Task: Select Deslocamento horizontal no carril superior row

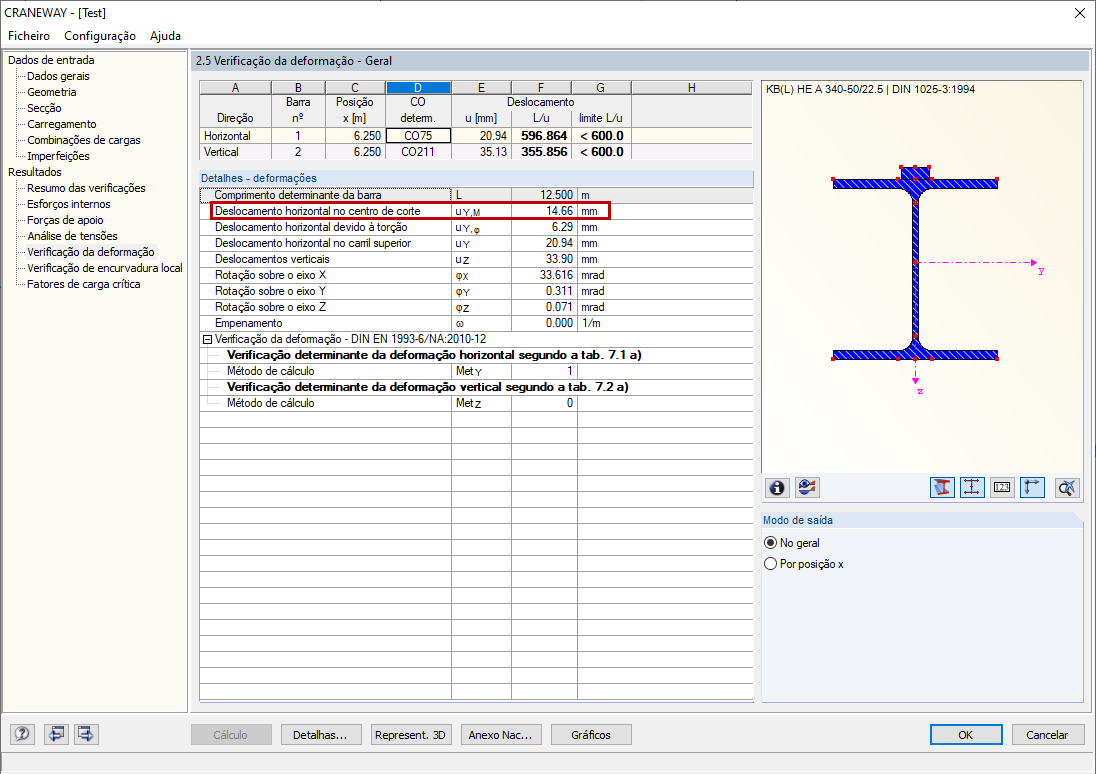Action: coord(476,243)
